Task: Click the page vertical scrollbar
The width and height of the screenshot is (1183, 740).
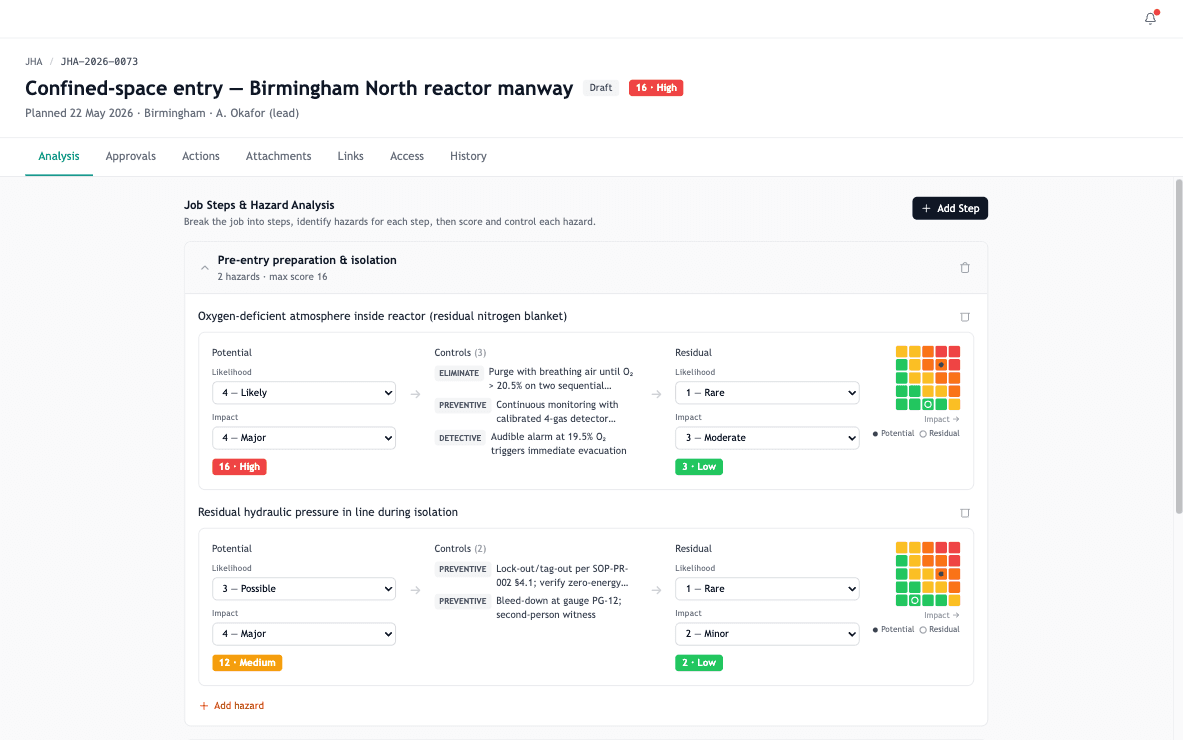Action: tap(1178, 347)
